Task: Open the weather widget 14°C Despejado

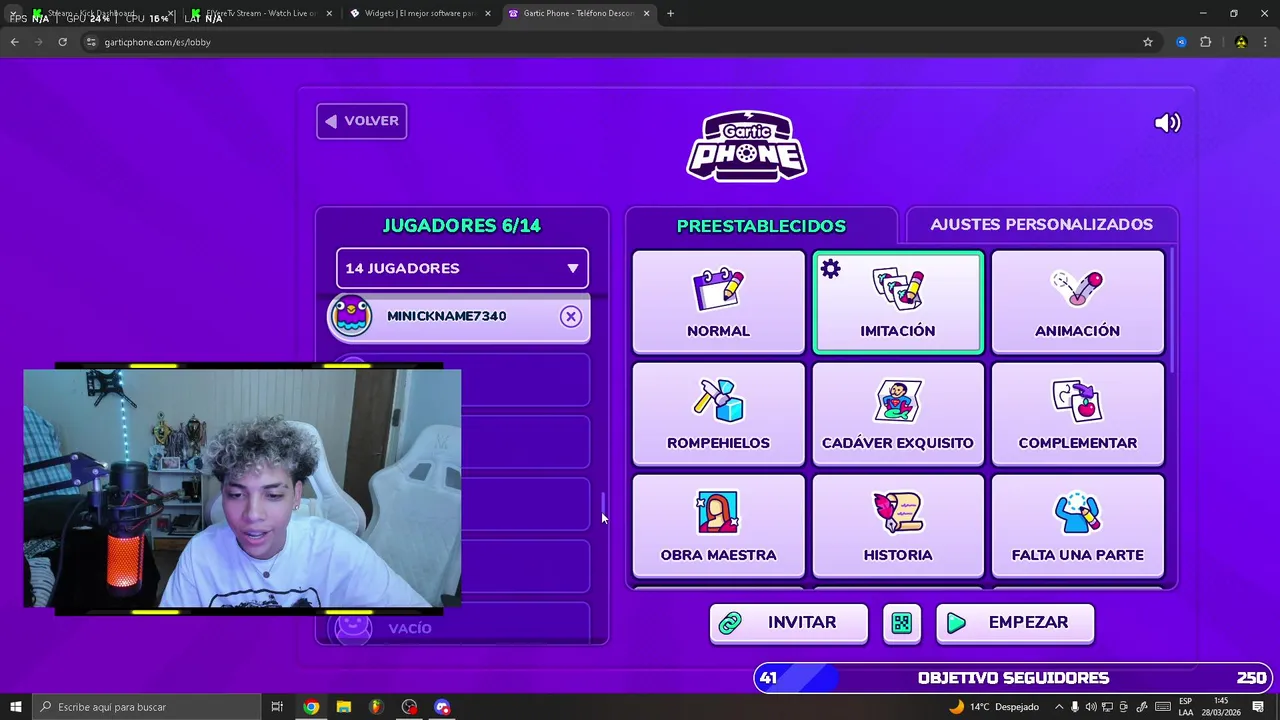Action: point(993,707)
